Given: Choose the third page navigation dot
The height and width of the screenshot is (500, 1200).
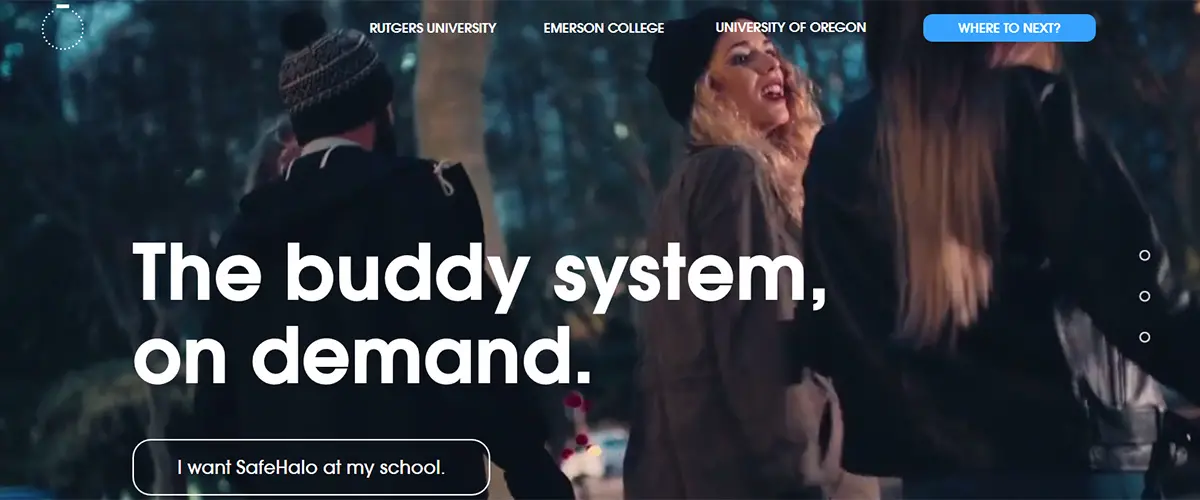Looking at the screenshot, I should tap(1145, 338).
